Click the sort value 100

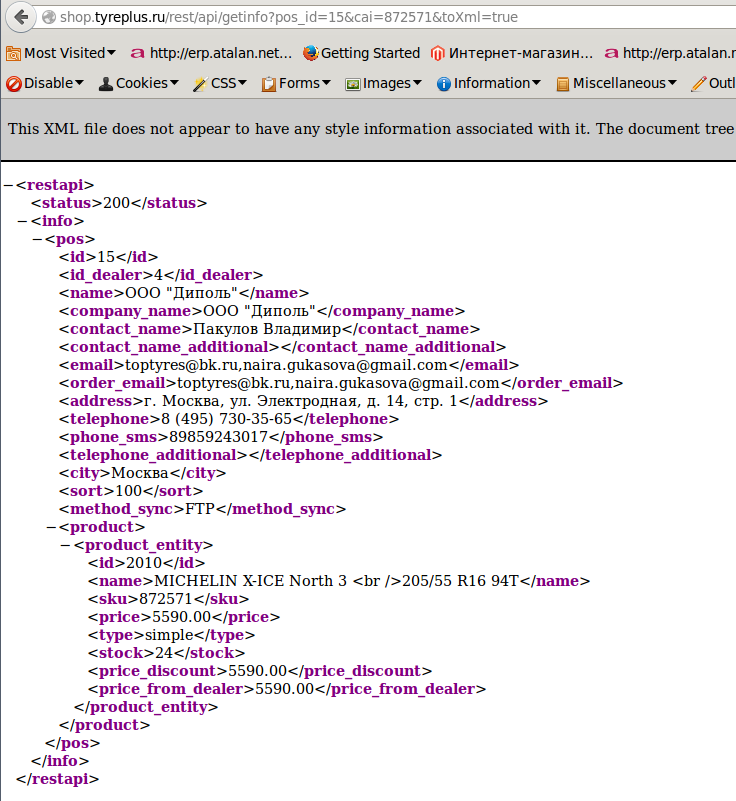[129, 491]
